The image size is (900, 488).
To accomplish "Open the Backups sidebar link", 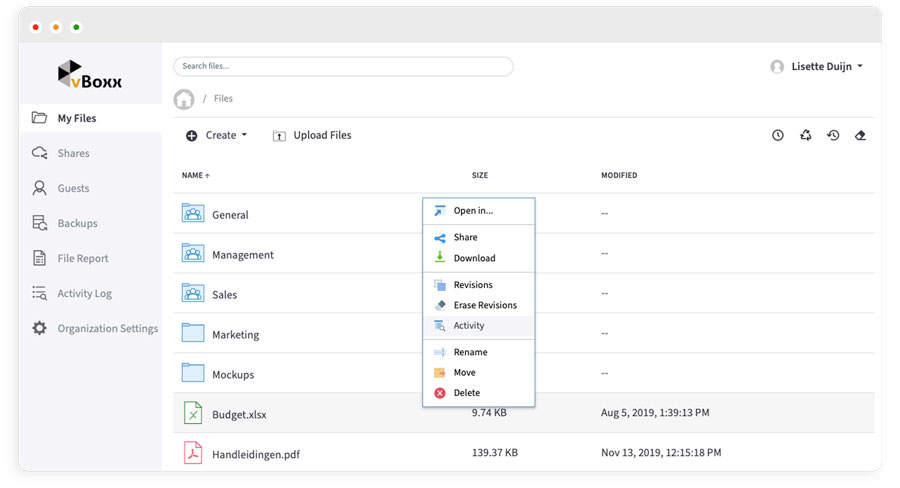I will [x=77, y=223].
